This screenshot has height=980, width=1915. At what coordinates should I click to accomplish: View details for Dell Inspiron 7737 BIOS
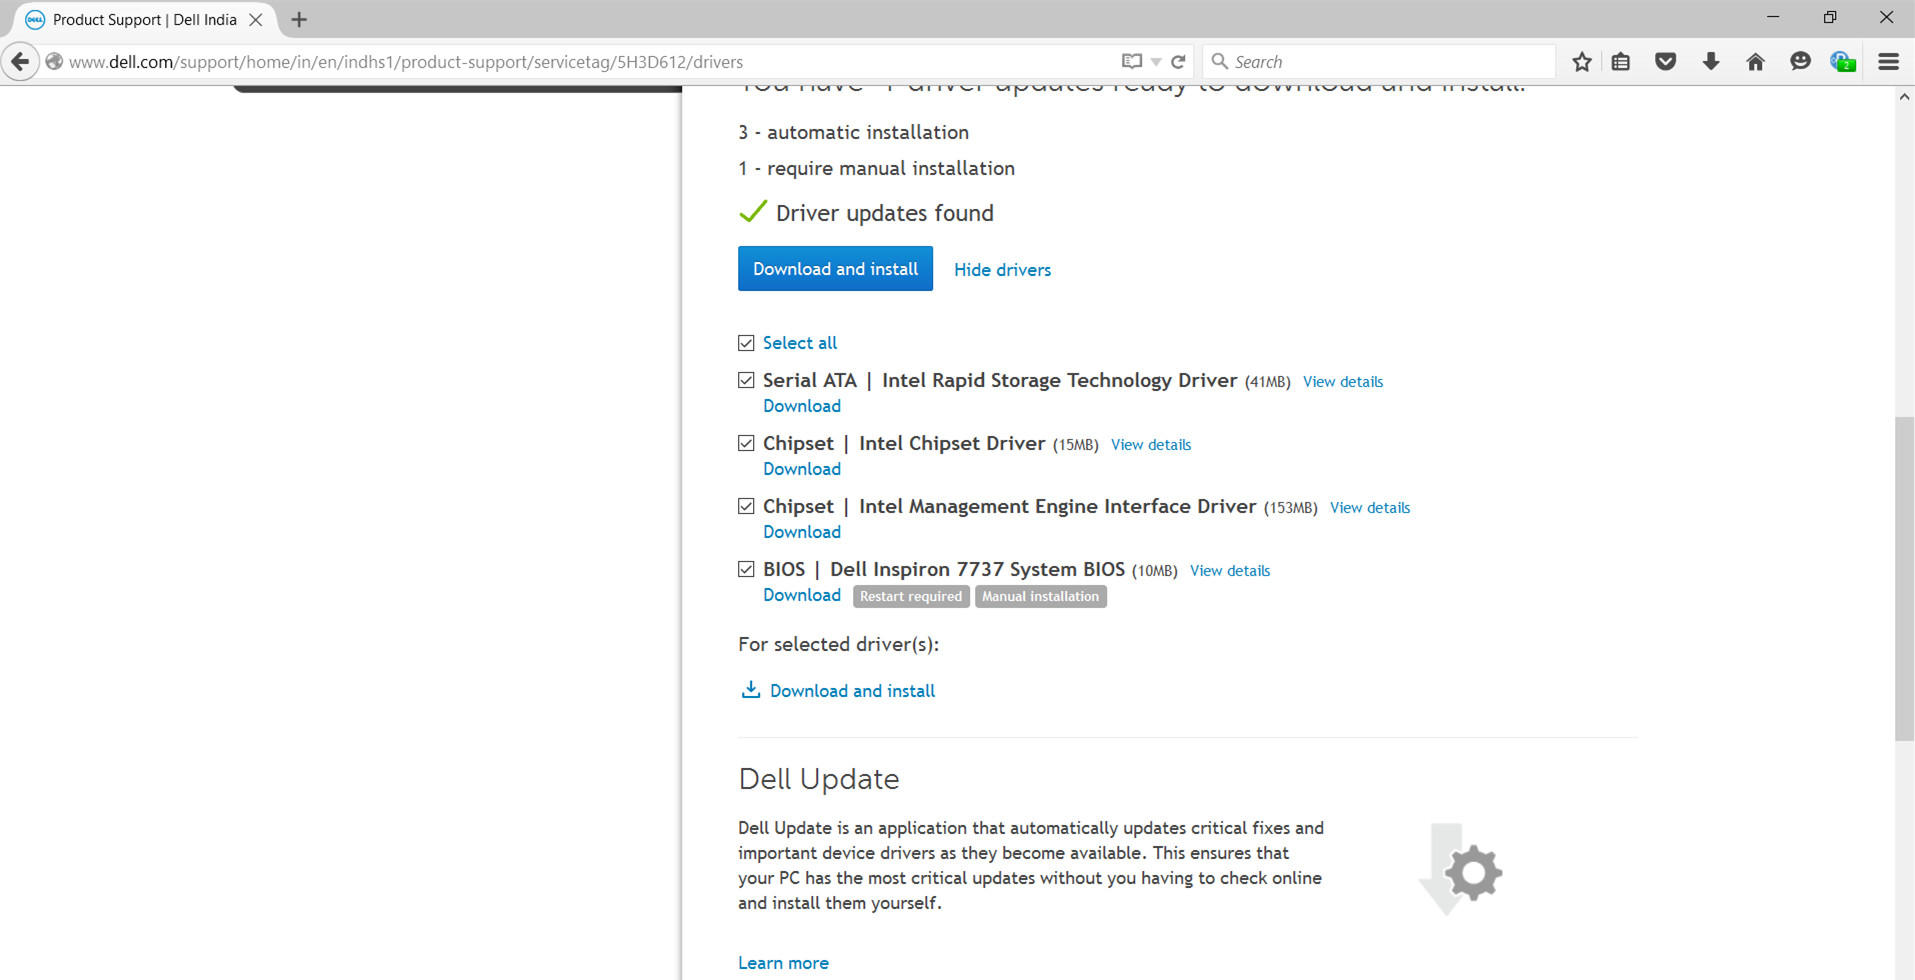[x=1230, y=571]
